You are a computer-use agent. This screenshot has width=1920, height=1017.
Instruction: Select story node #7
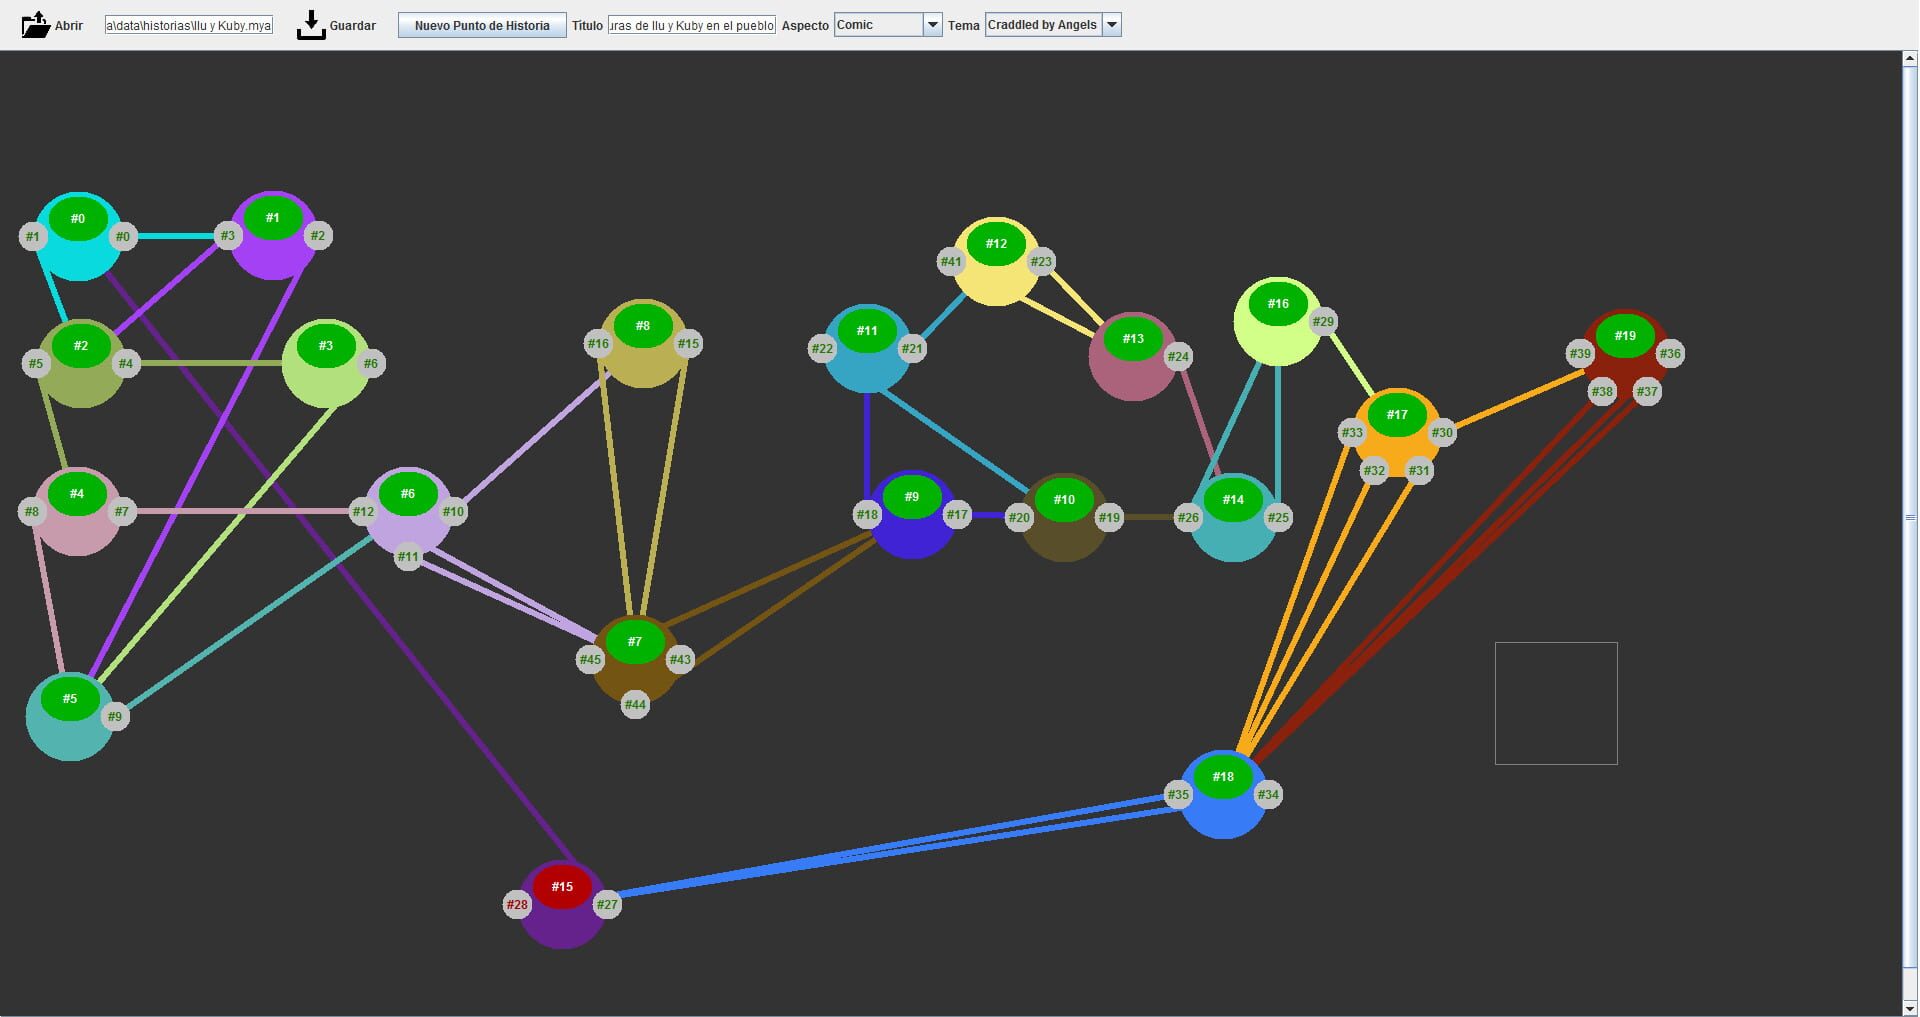coord(636,642)
